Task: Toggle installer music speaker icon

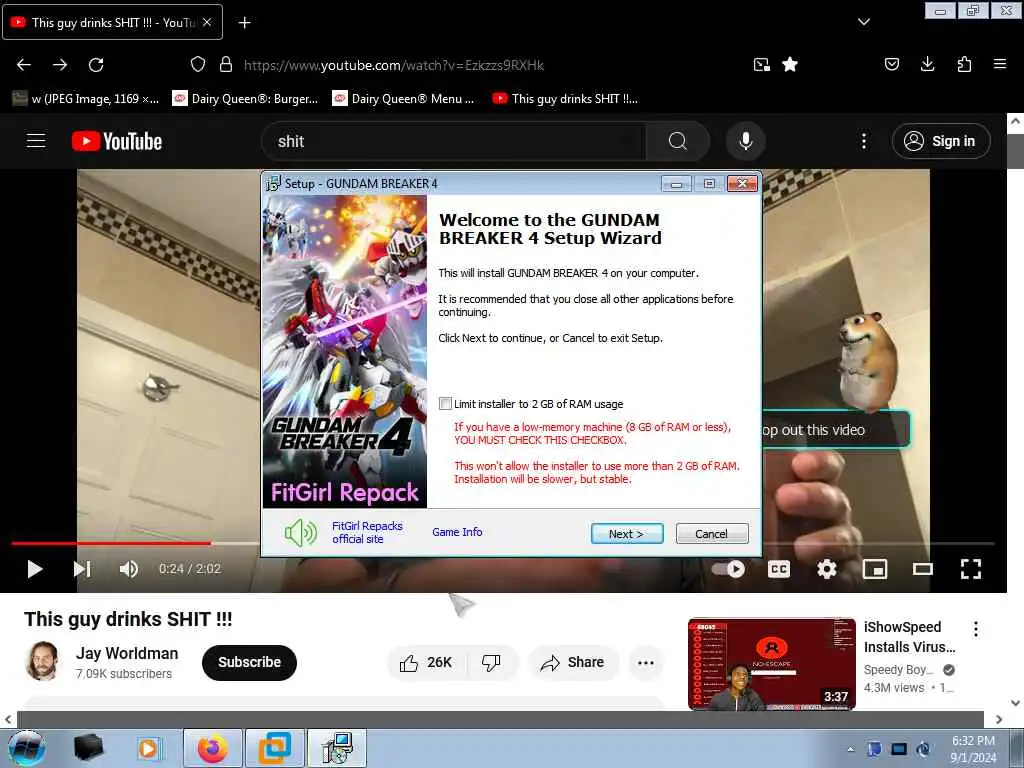Action: [x=300, y=533]
